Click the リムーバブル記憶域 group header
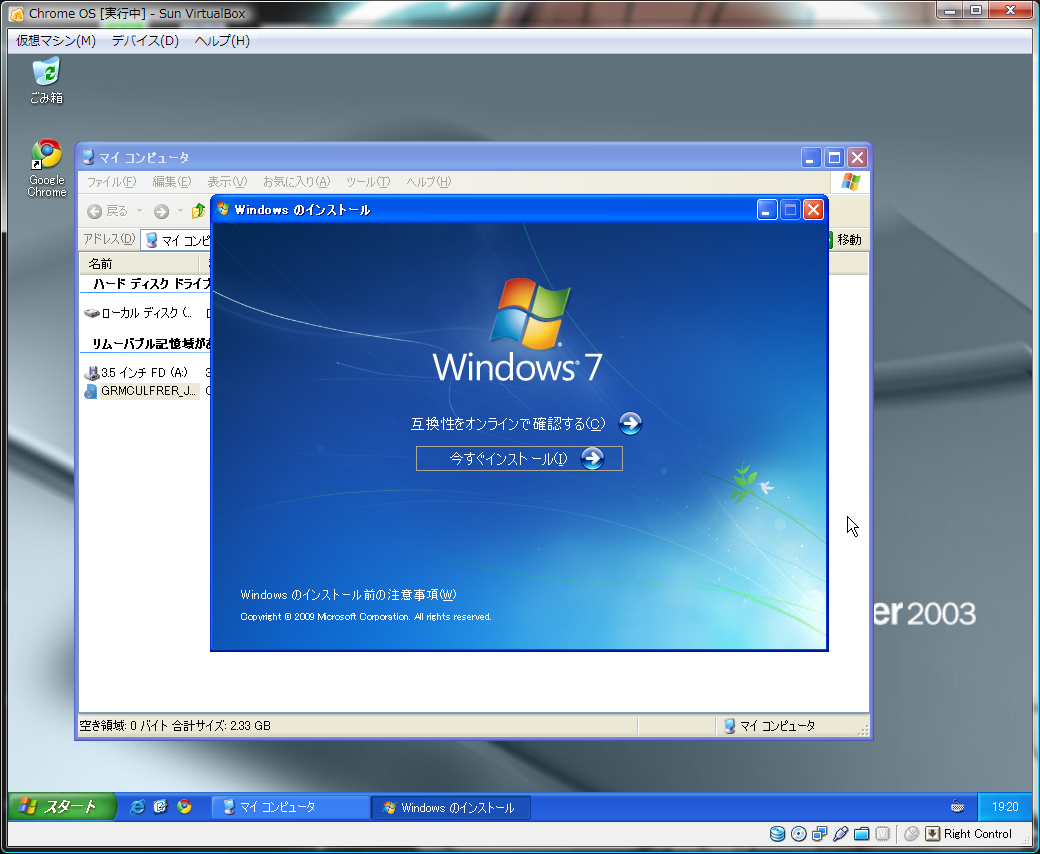Viewport: 1040px width, 854px height. [x=151, y=343]
